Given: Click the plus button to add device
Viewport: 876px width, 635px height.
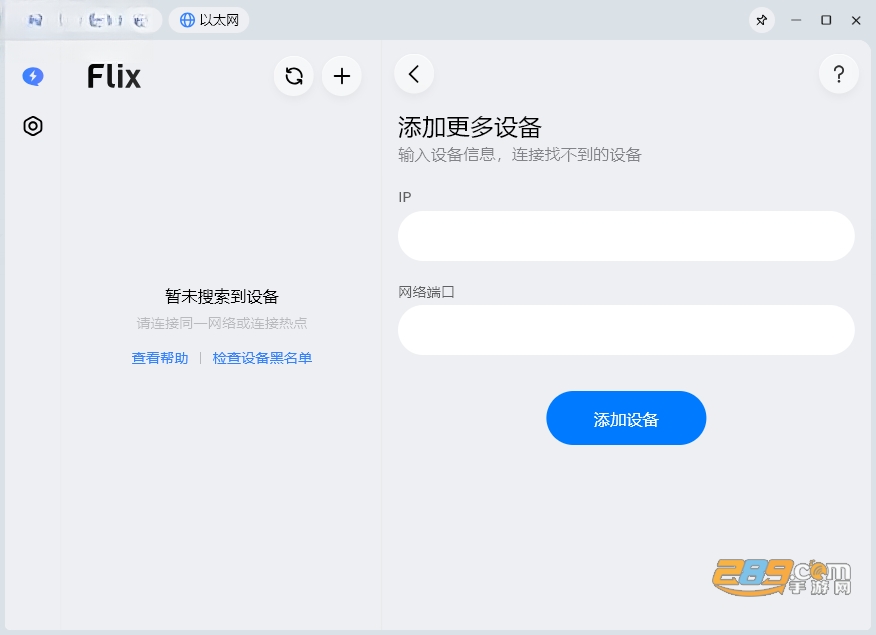Looking at the screenshot, I should [x=342, y=76].
